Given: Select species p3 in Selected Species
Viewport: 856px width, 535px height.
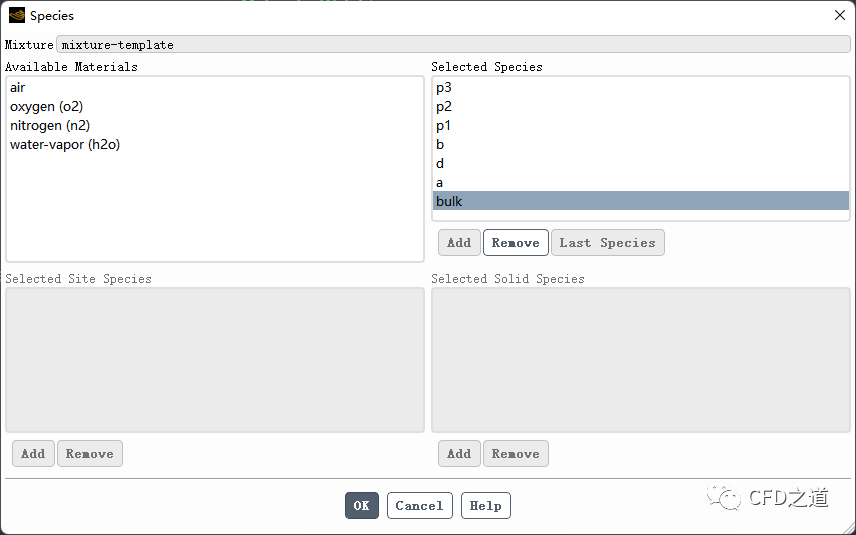Looking at the screenshot, I should tap(444, 88).
